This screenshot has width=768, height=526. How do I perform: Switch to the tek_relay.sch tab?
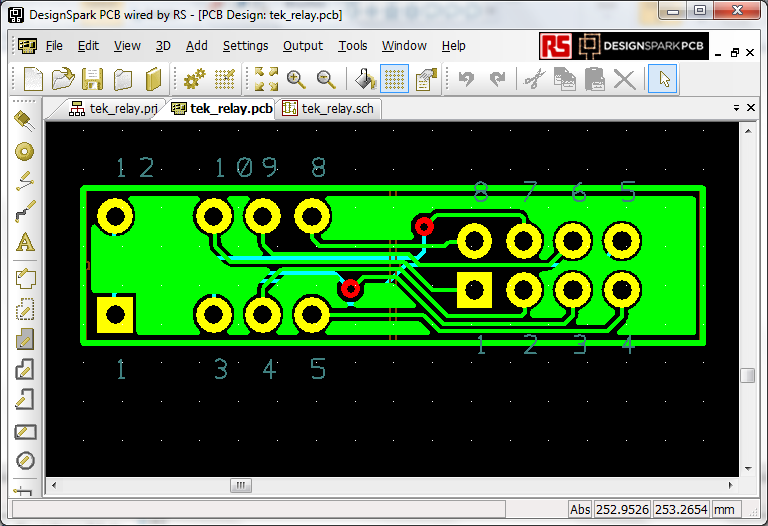pyautogui.click(x=329, y=108)
